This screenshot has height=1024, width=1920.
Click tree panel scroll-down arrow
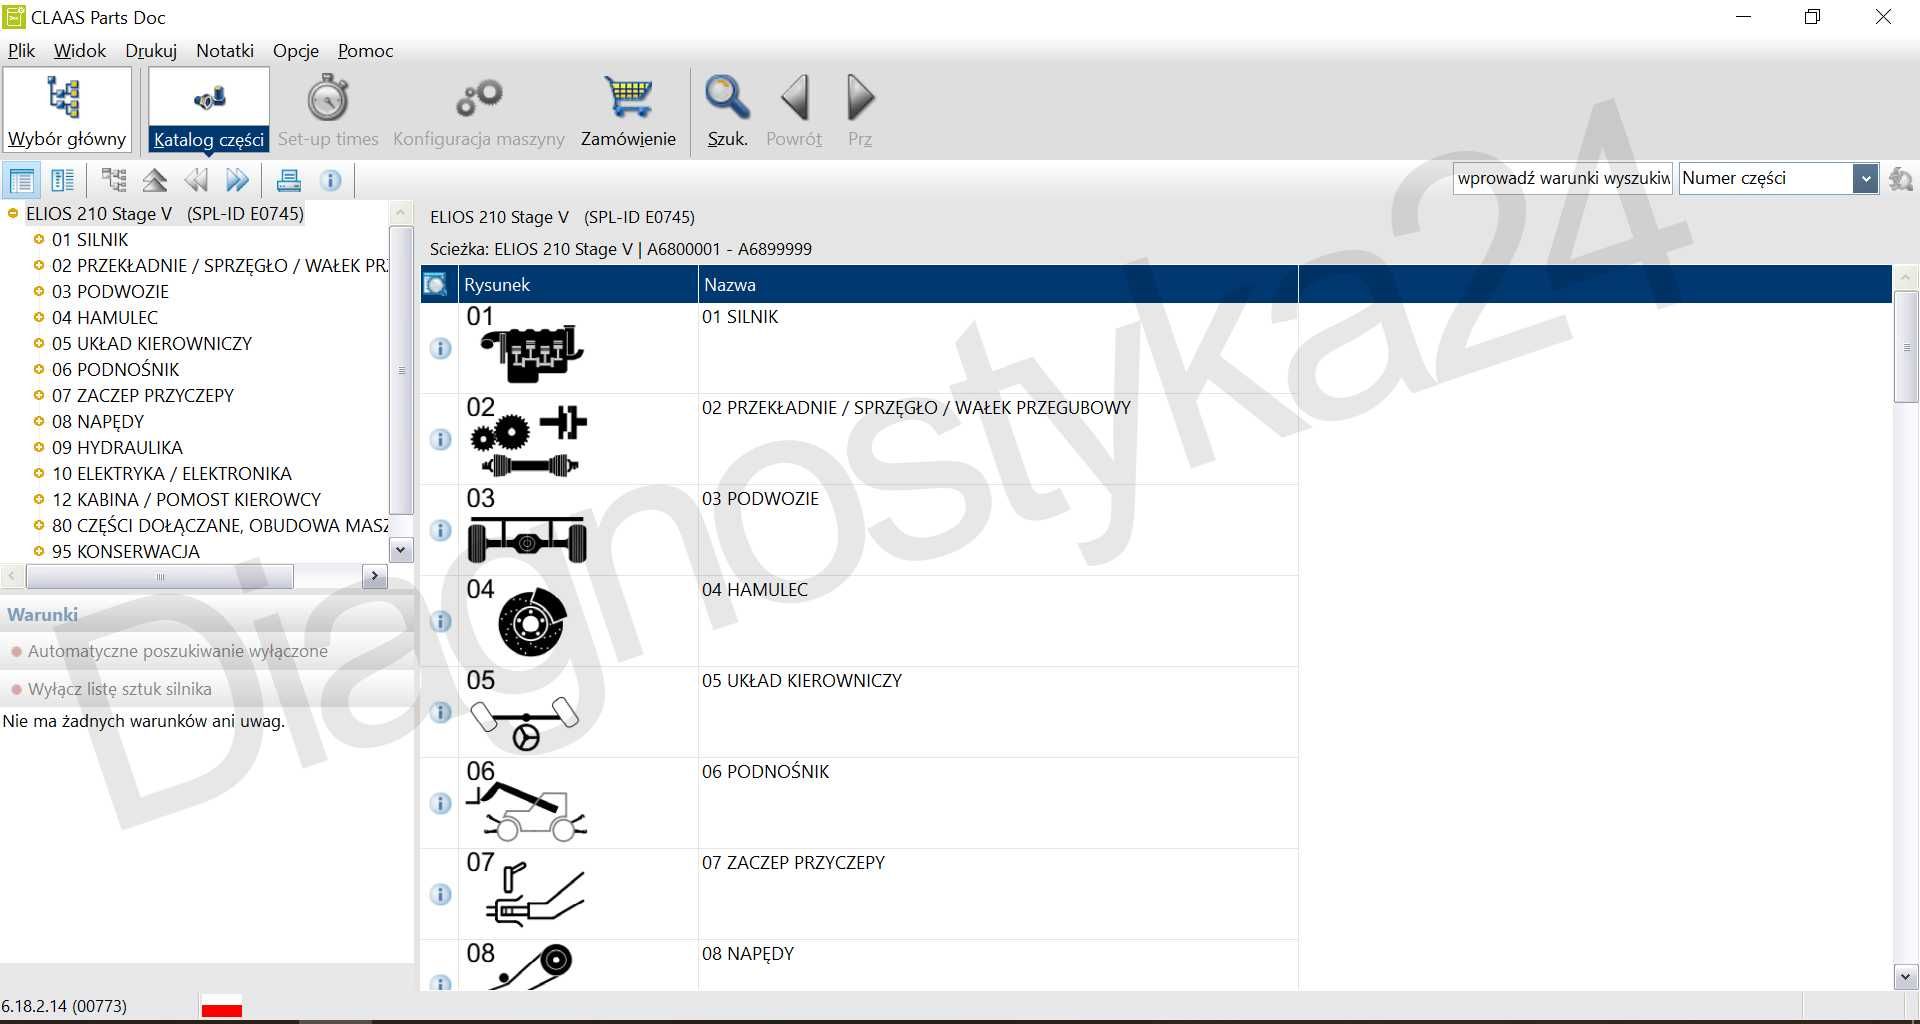401,549
